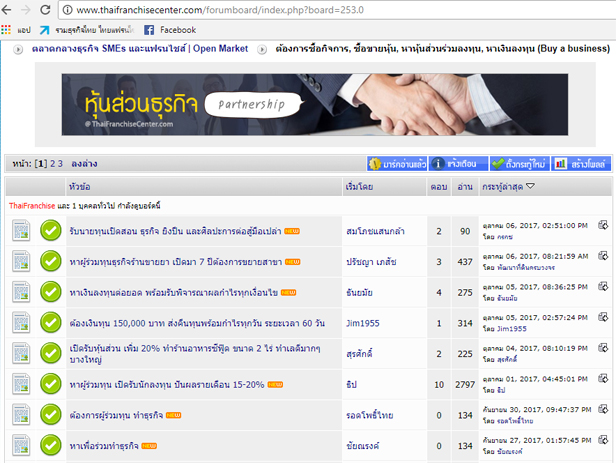Click green check icon on 90-views row

(51, 231)
